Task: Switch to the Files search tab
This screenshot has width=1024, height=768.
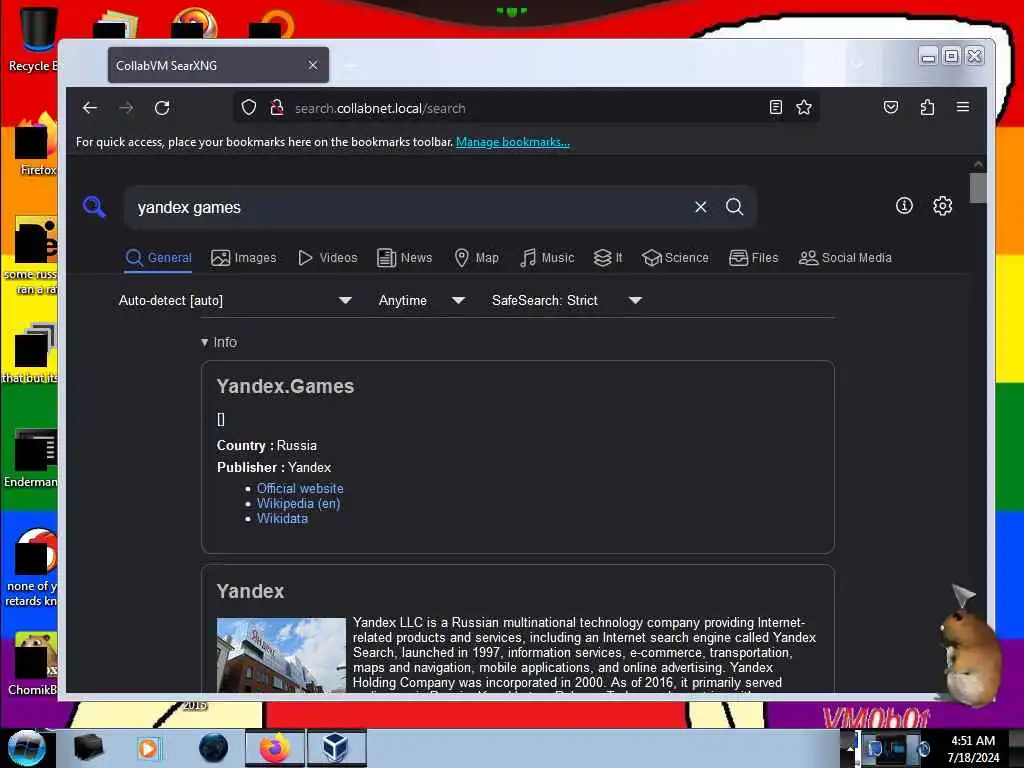Action: [x=754, y=257]
